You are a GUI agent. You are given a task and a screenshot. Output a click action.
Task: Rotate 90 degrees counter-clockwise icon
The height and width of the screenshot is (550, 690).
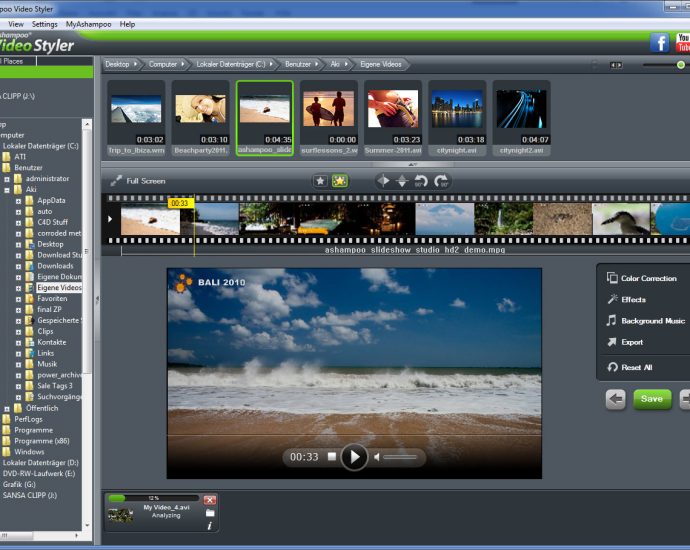click(421, 181)
